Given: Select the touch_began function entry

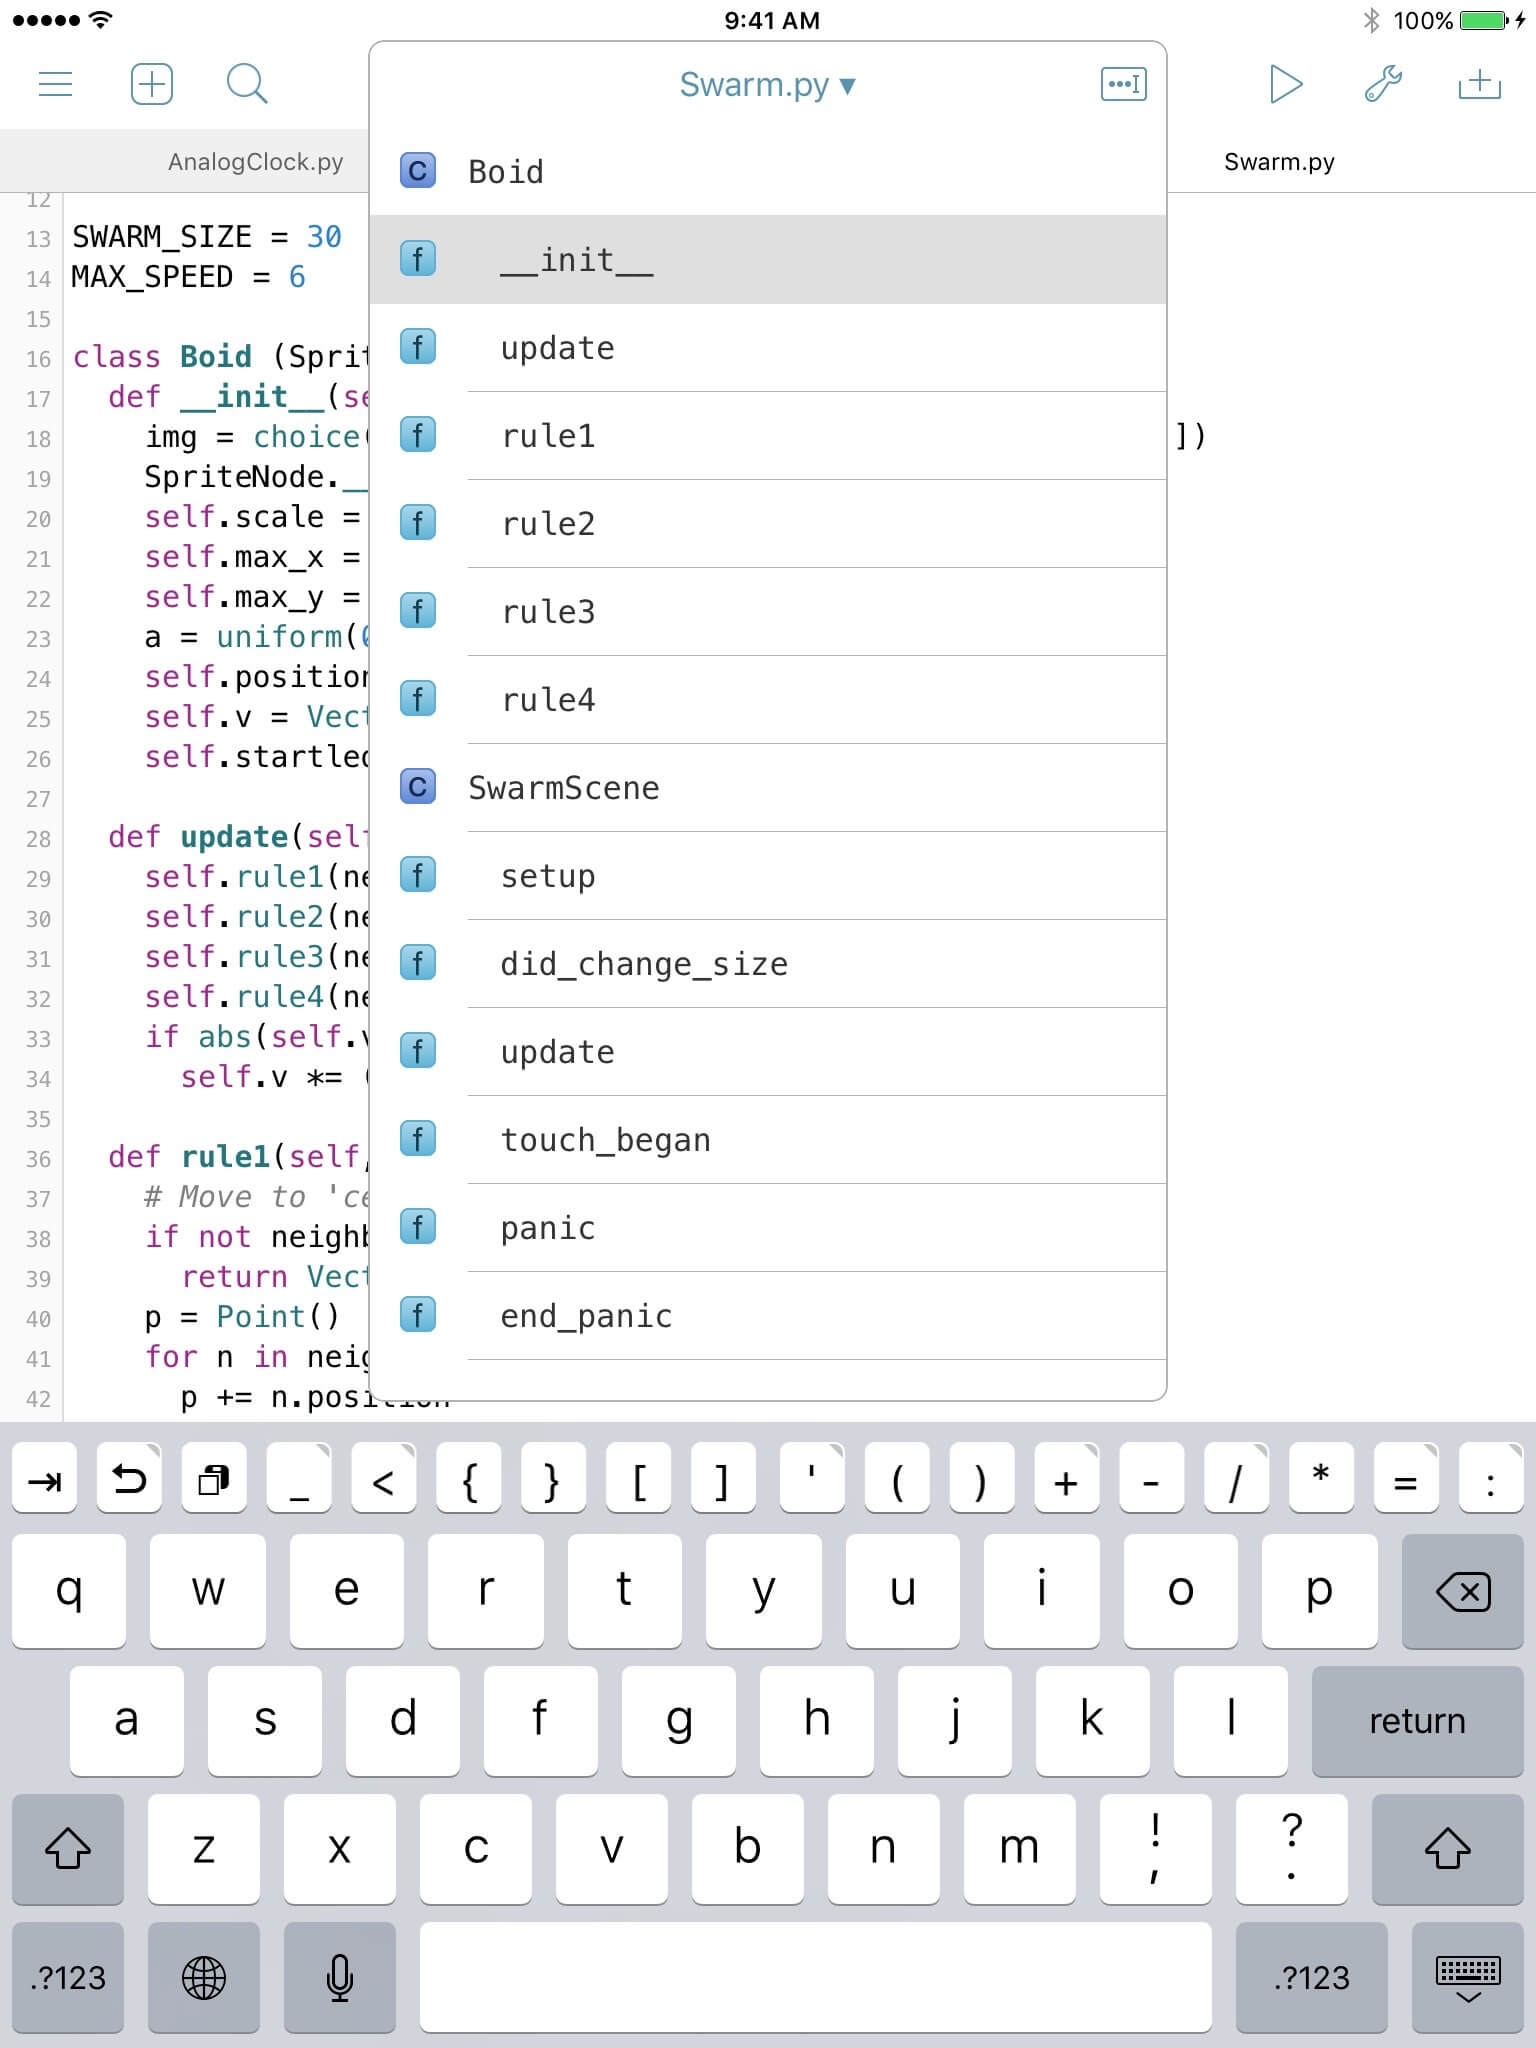Looking at the screenshot, I should [x=605, y=1140].
